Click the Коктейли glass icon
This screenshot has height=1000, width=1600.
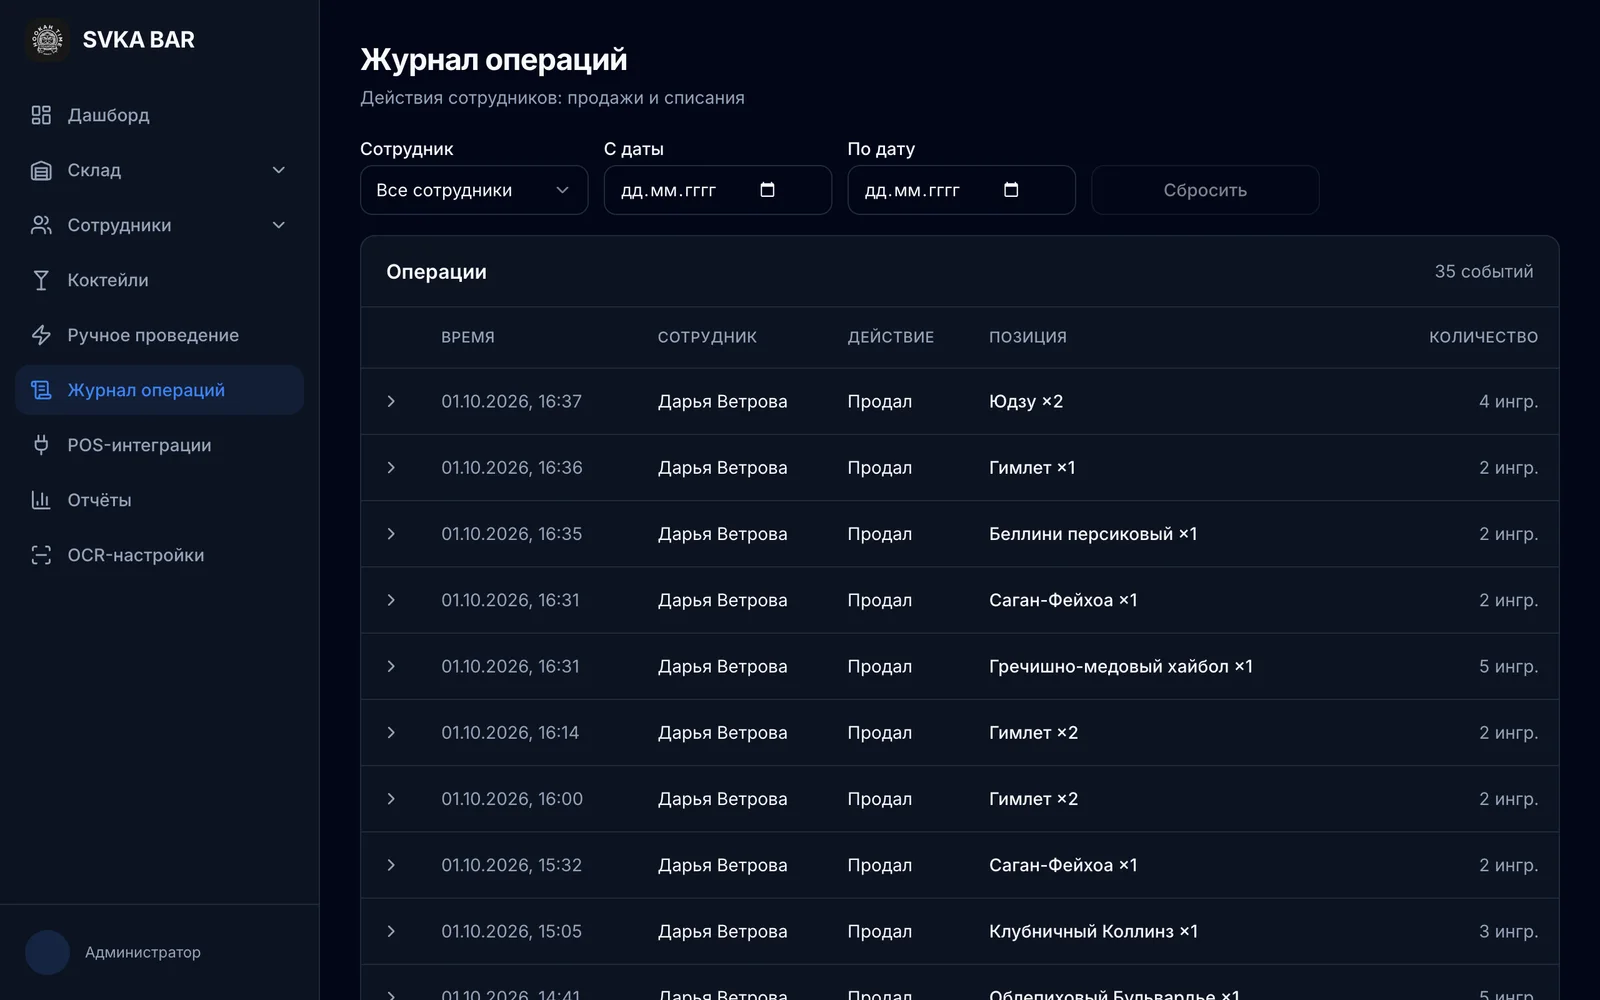coord(41,280)
